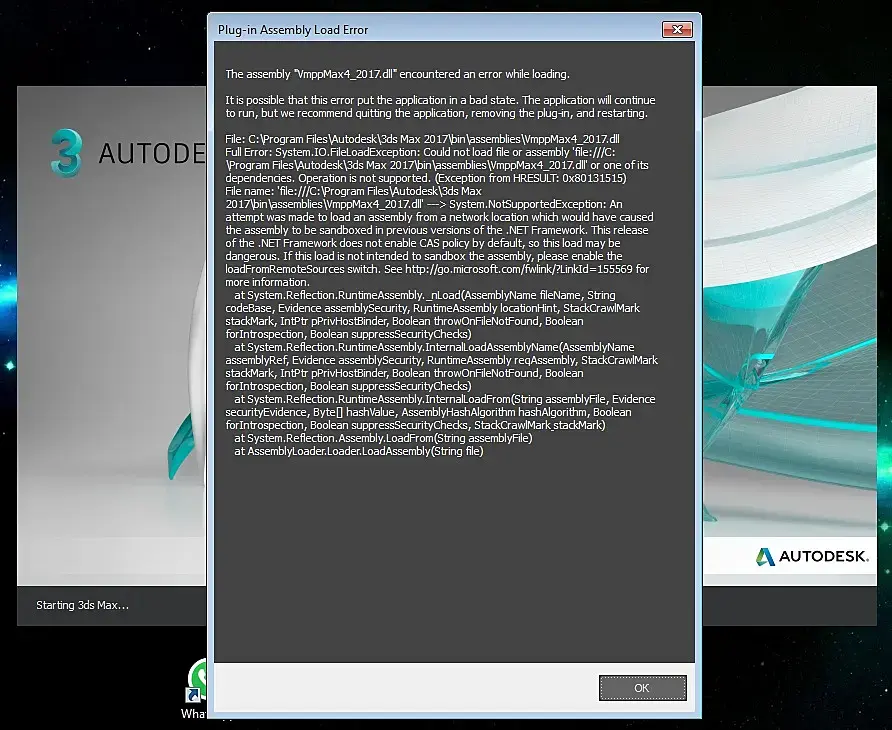The image size is (892, 730).
Task: Click the Autodesk logo on the splash screen
Action: 812,556
